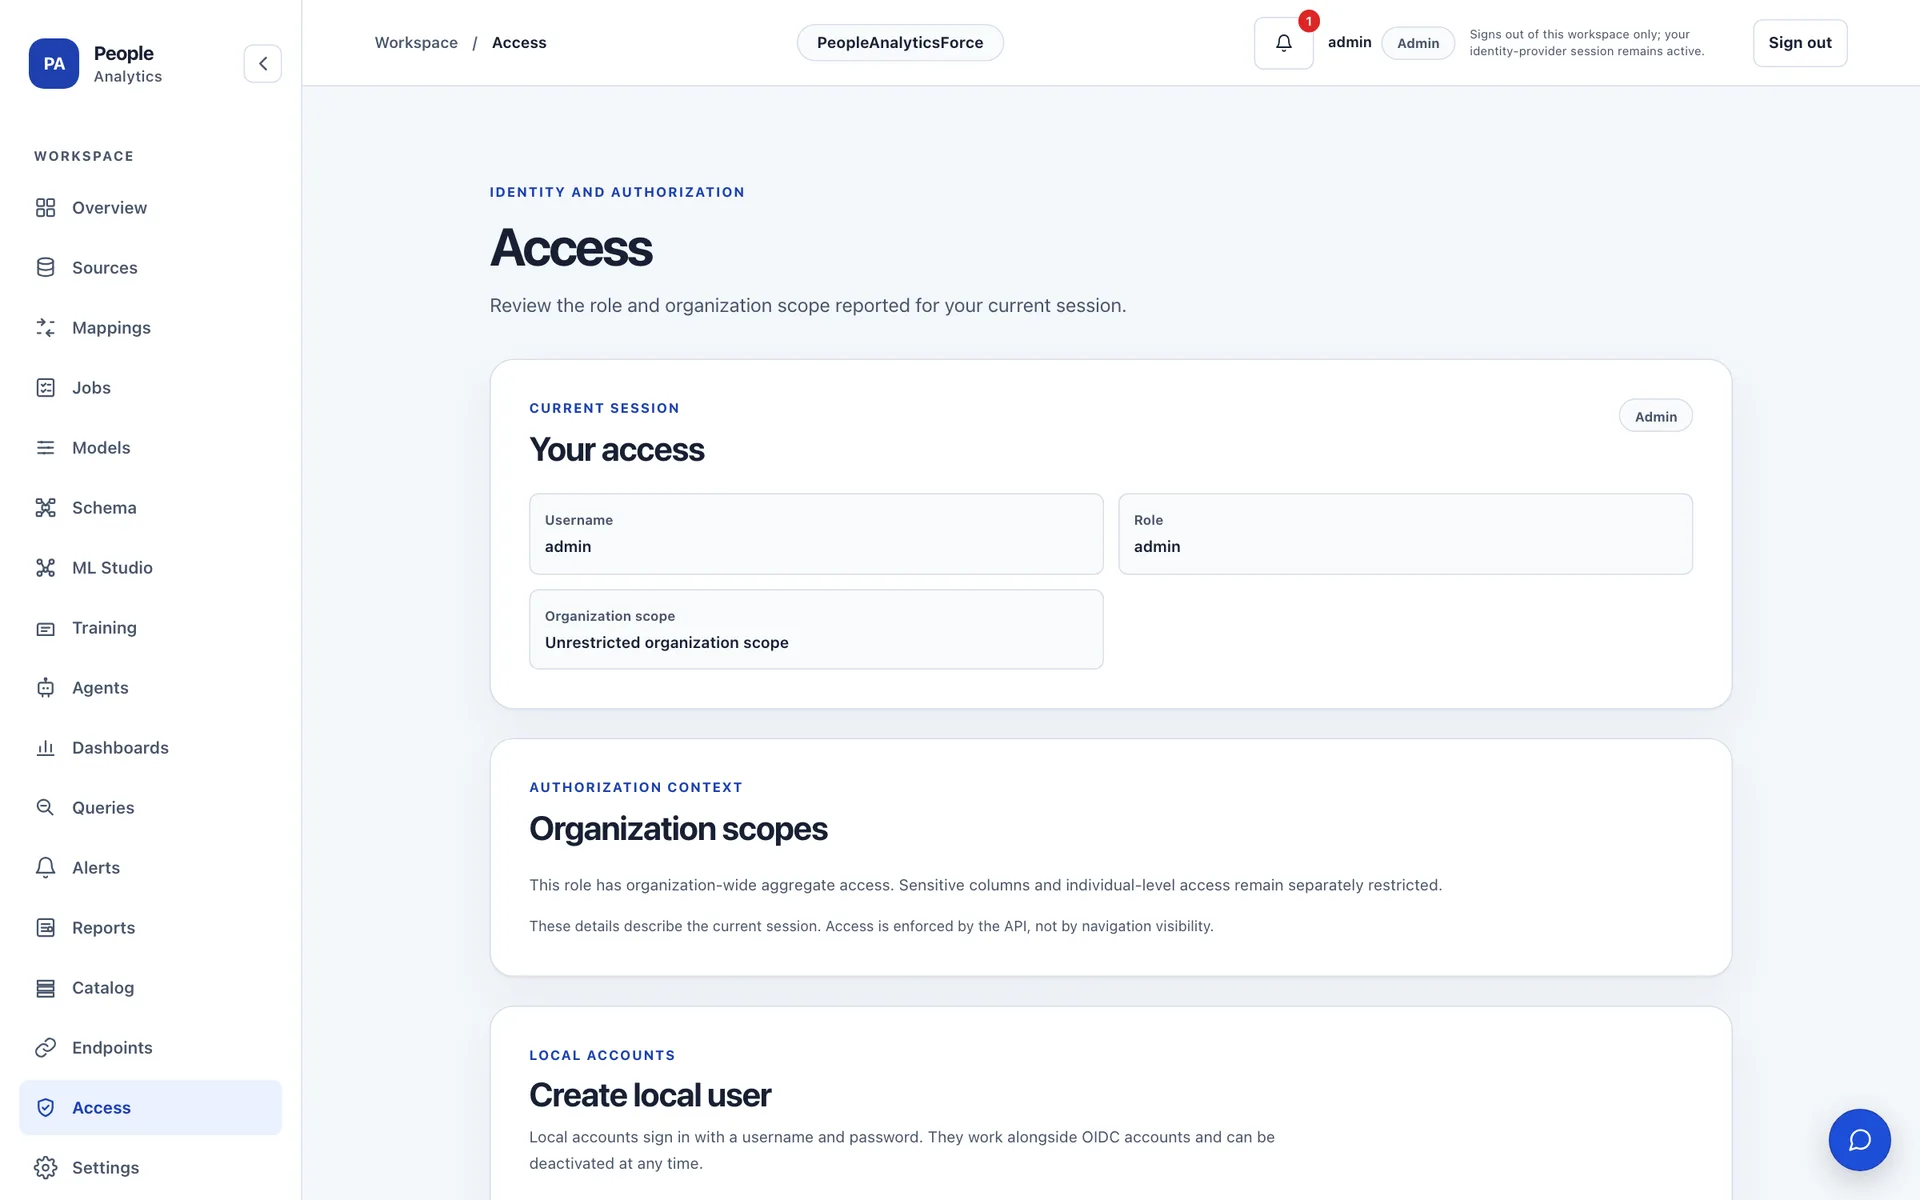The height and width of the screenshot is (1200, 1920).
Task: Click the Admin badge in the Your access card
Action: tap(1655, 416)
